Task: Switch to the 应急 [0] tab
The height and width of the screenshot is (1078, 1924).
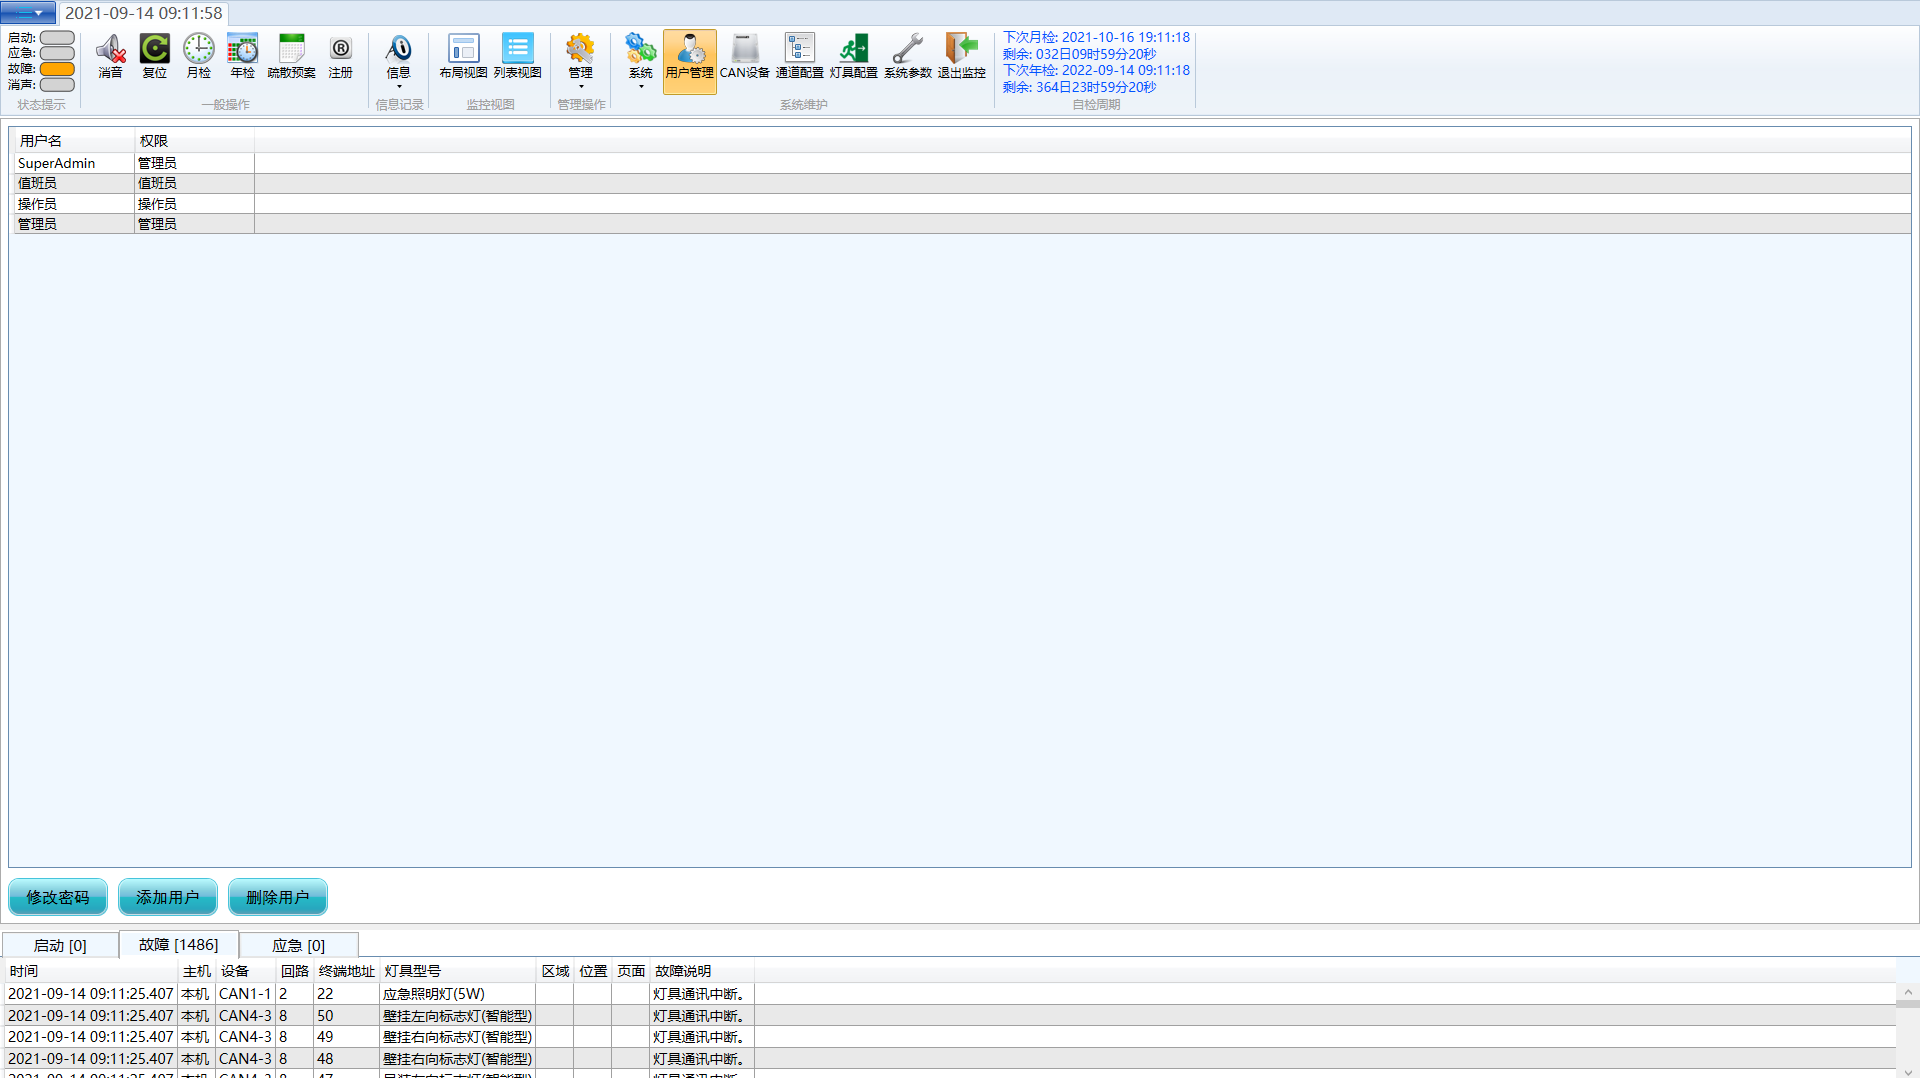Action: [298, 945]
